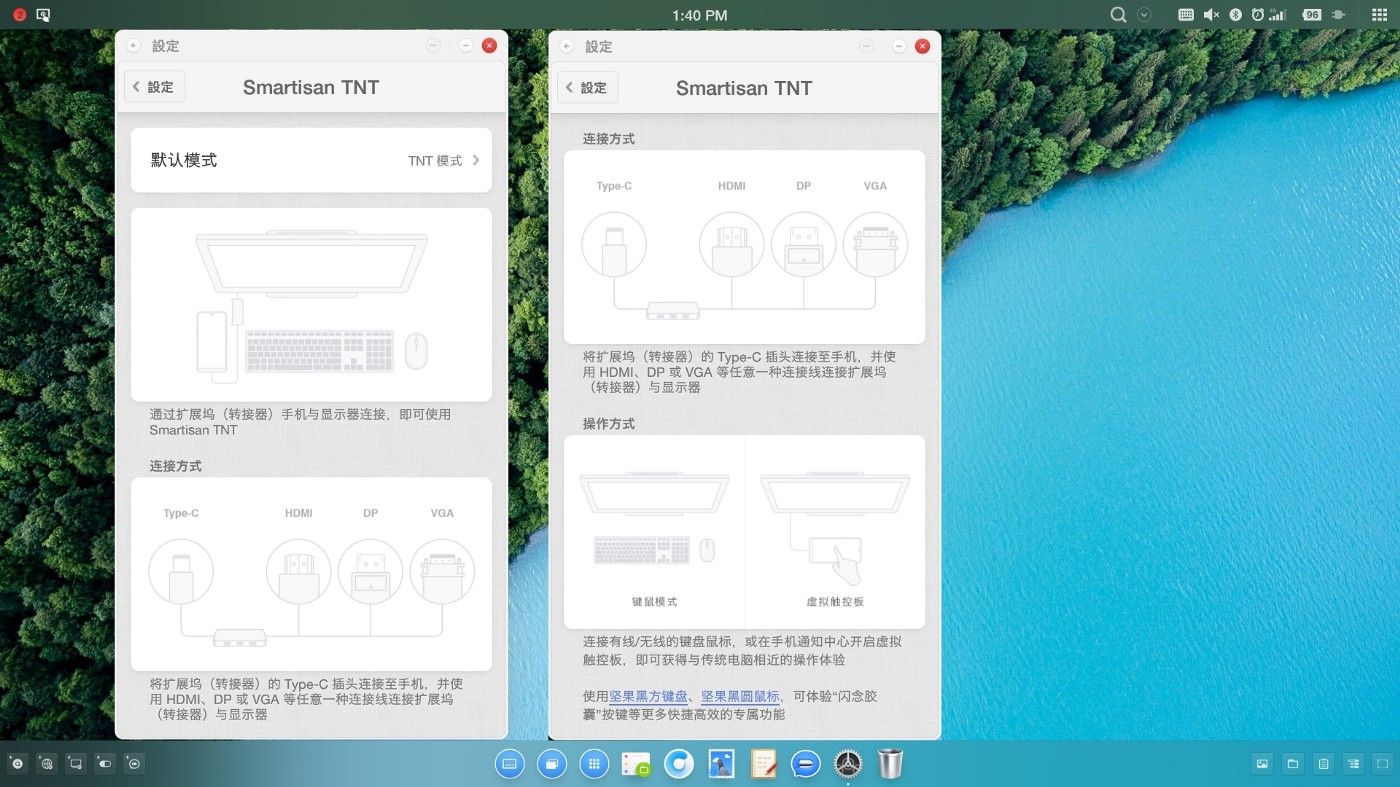Unmute via the muted speaker icon
This screenshot has height=787, width=1400.
click(x=1211, y=15)
